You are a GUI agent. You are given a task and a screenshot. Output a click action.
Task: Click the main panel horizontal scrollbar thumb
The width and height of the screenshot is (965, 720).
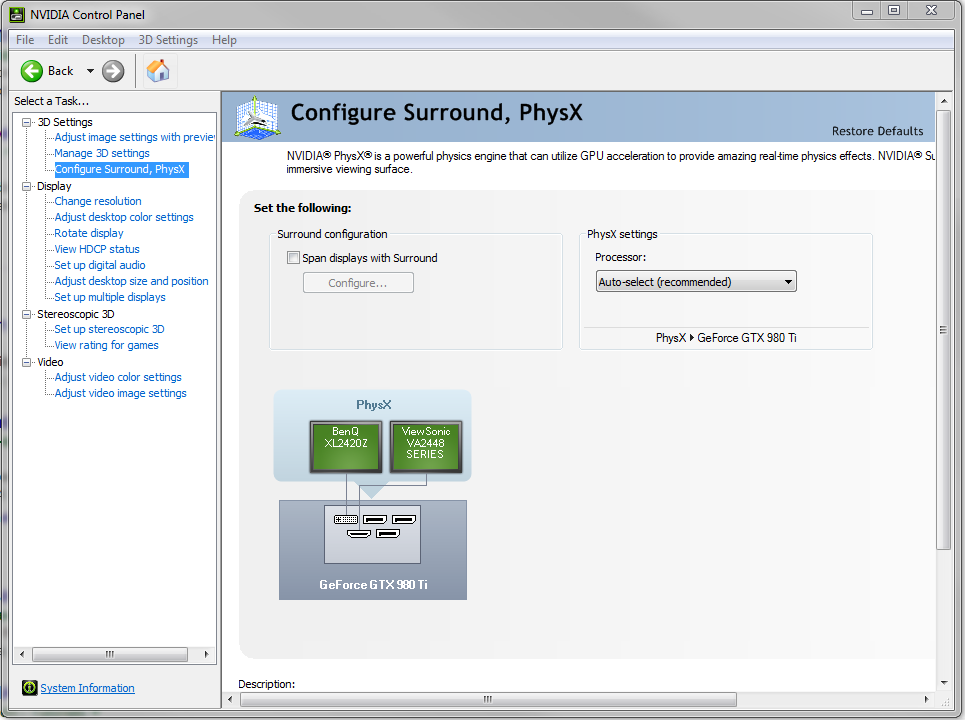click(488, 699)
